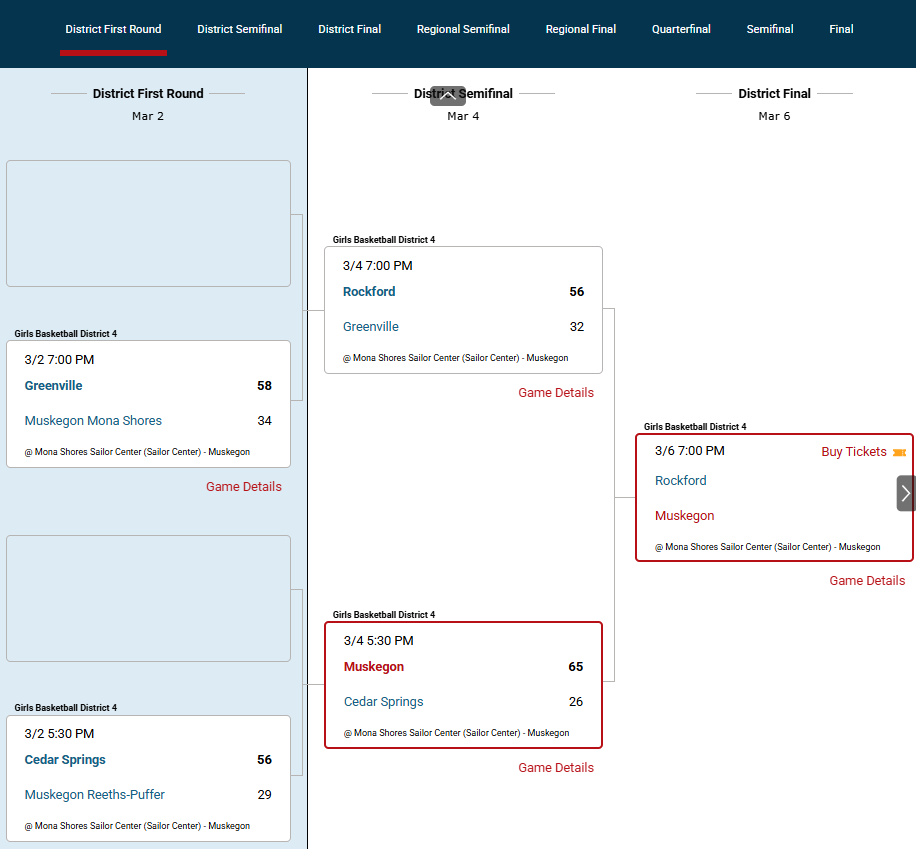The image size is (916, 849).
Task: View Game Details for the District Final game
Action: (x=866, y=581)
